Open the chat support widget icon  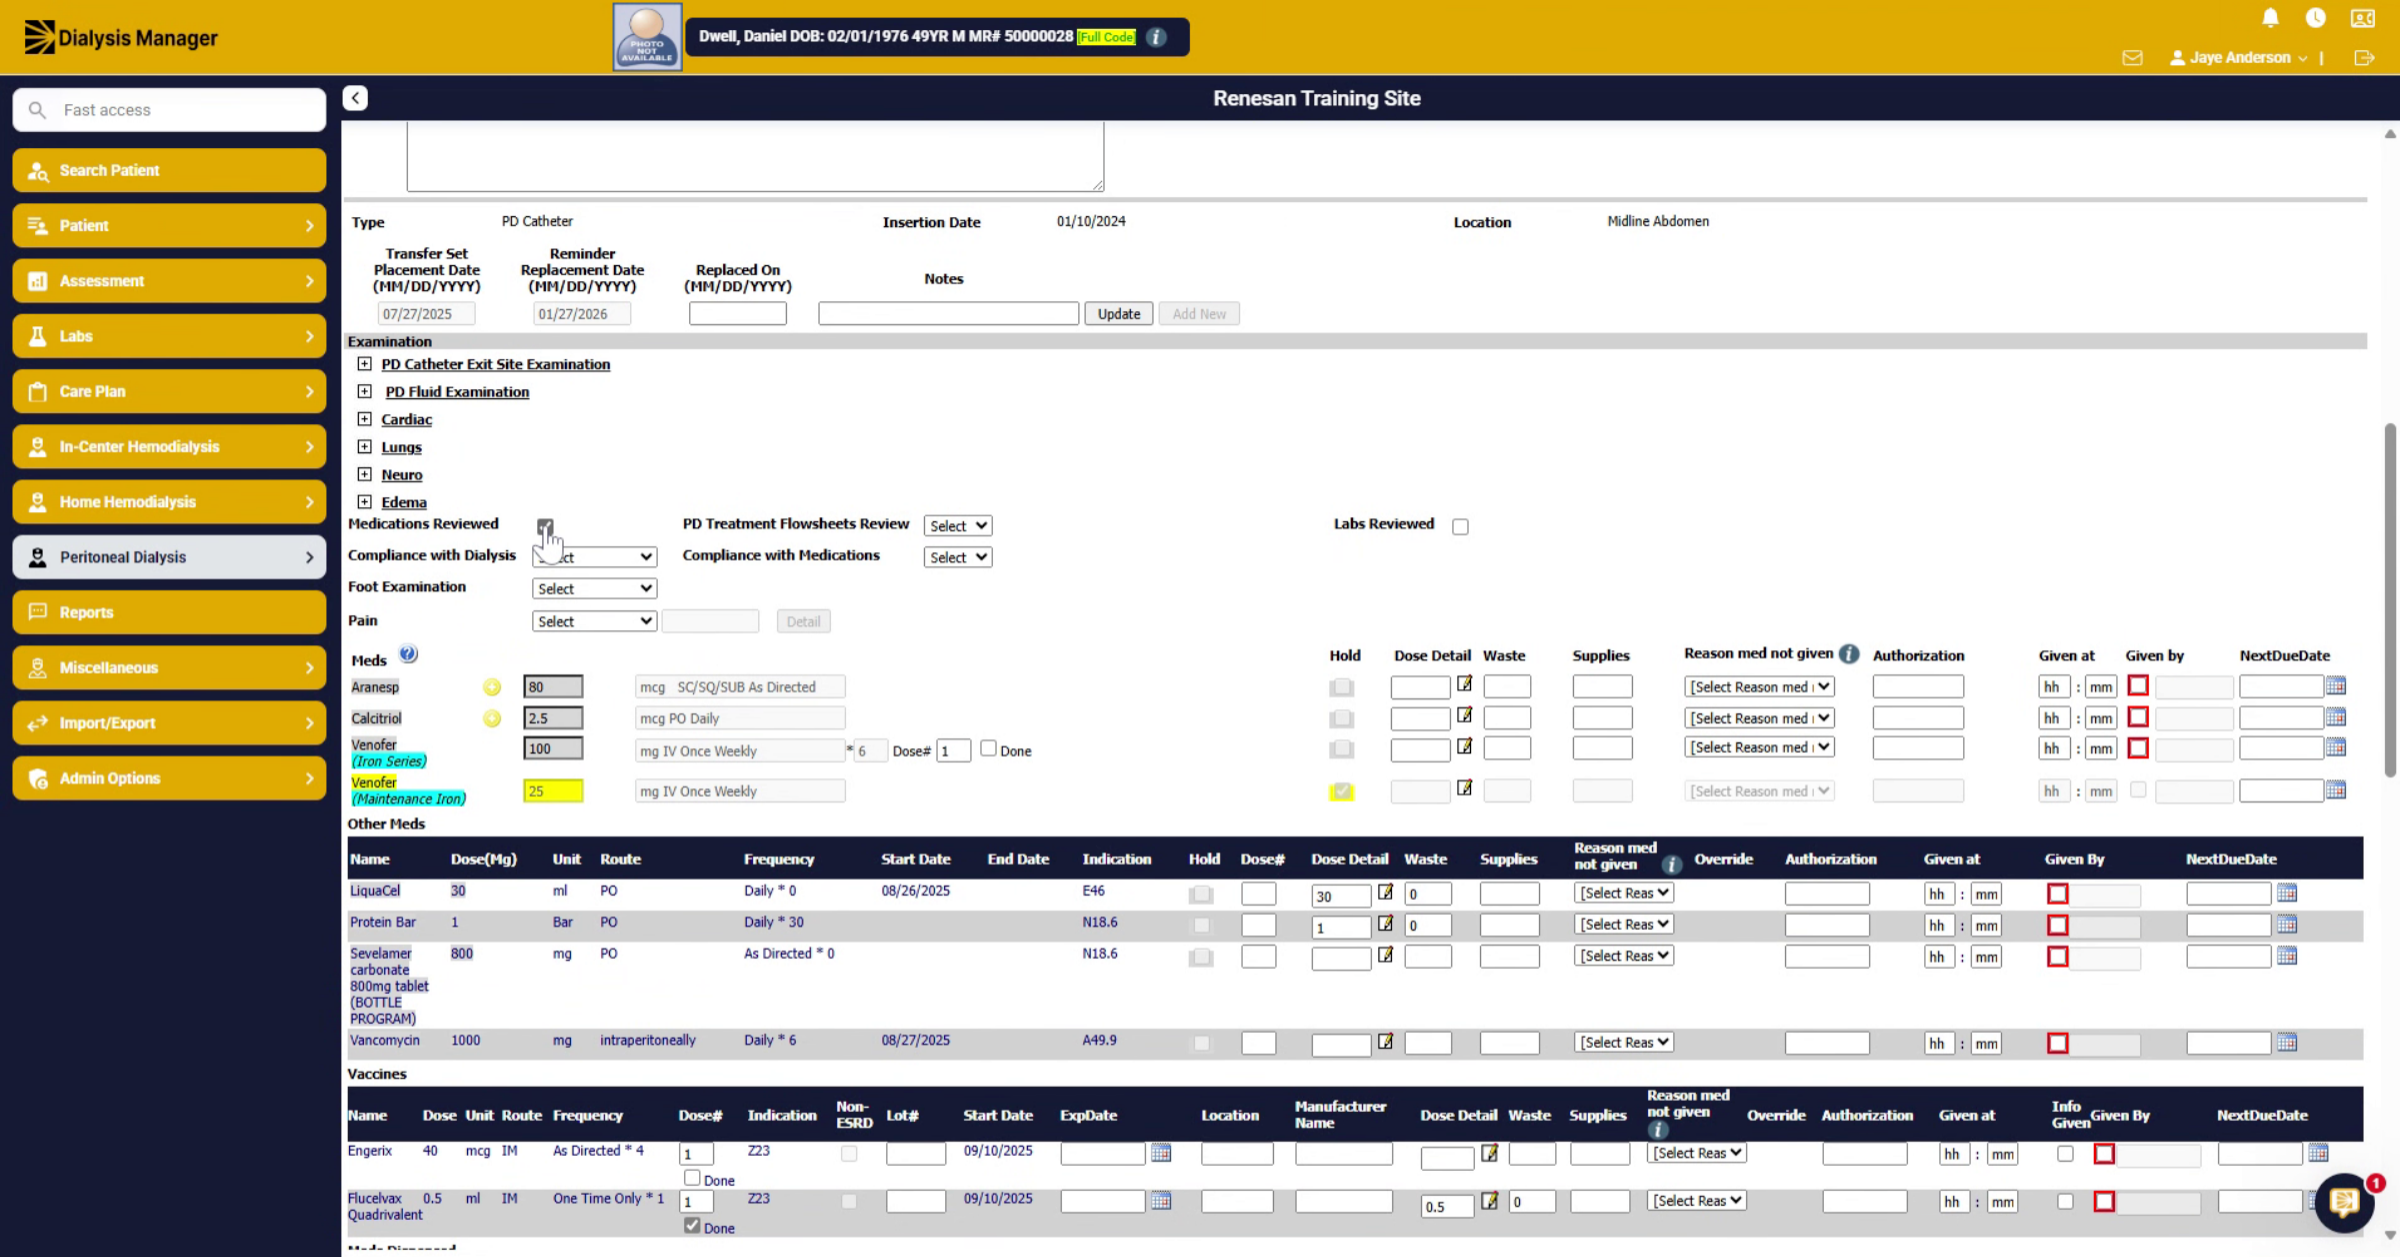click(x=2345, y=1201)
